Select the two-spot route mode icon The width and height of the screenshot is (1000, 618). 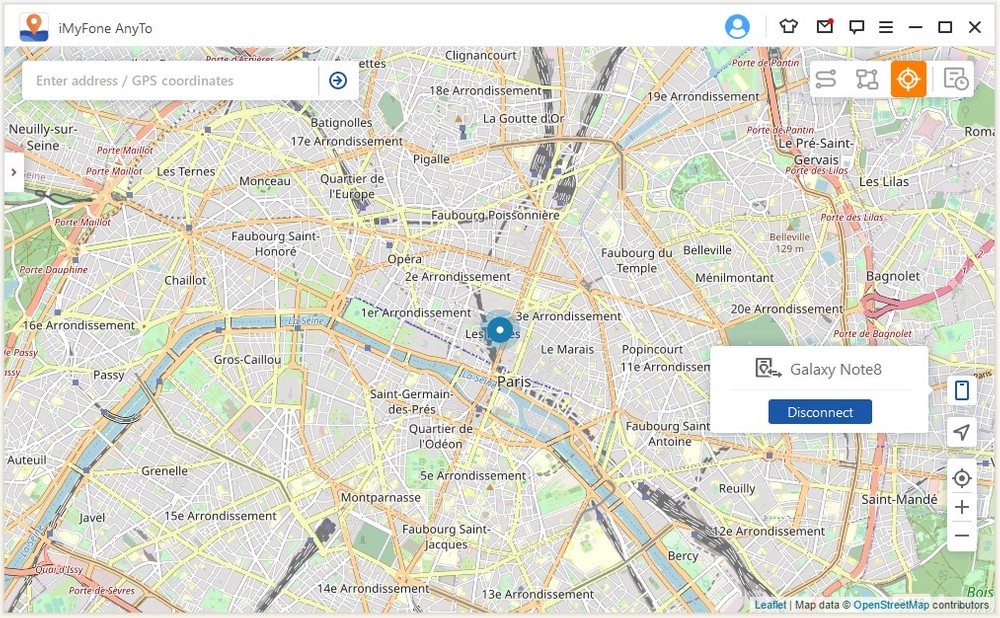pos(825,80)
